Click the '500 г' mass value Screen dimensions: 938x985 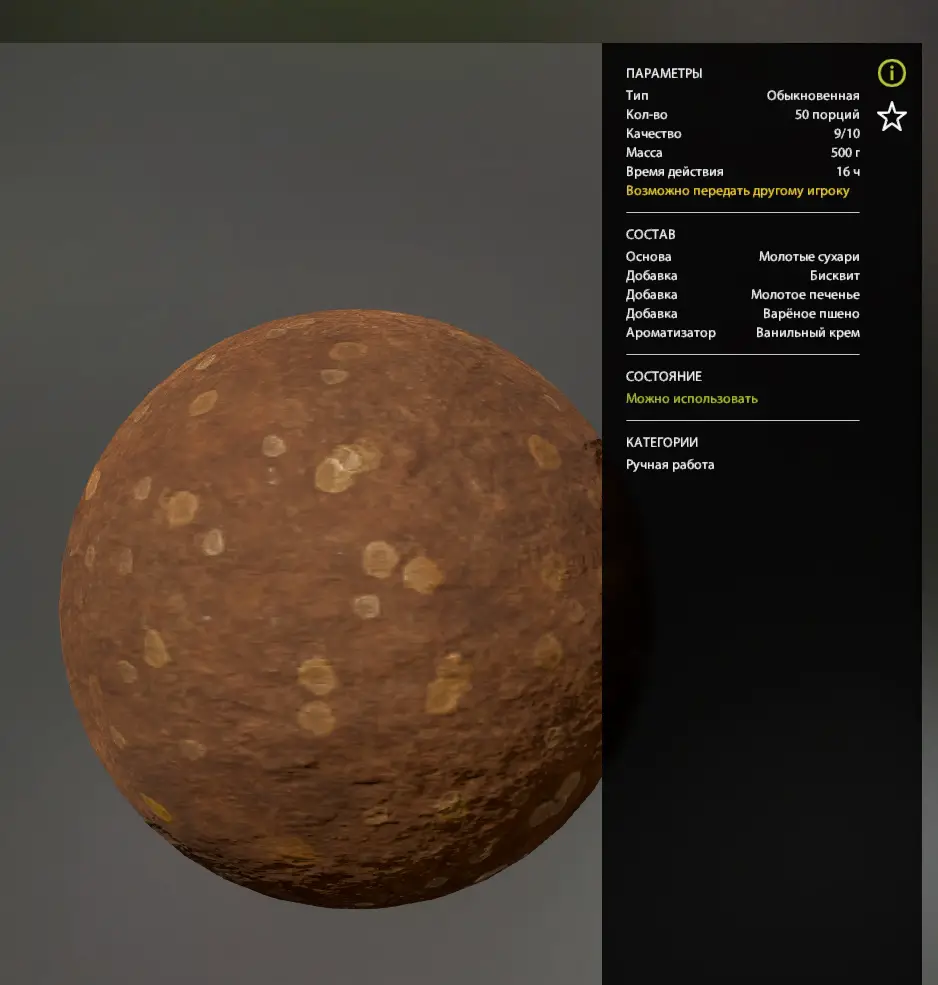[x=845, y=153]
